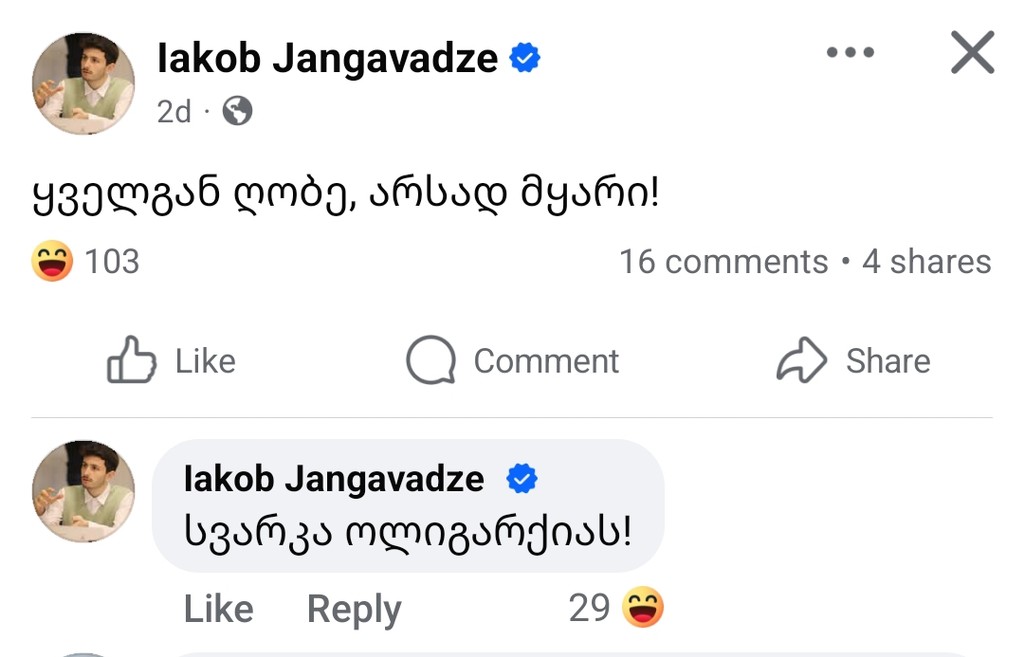Click the verified badge in the comment
The height and width of the screenshot is (657, 1024).
click(521, 480)
